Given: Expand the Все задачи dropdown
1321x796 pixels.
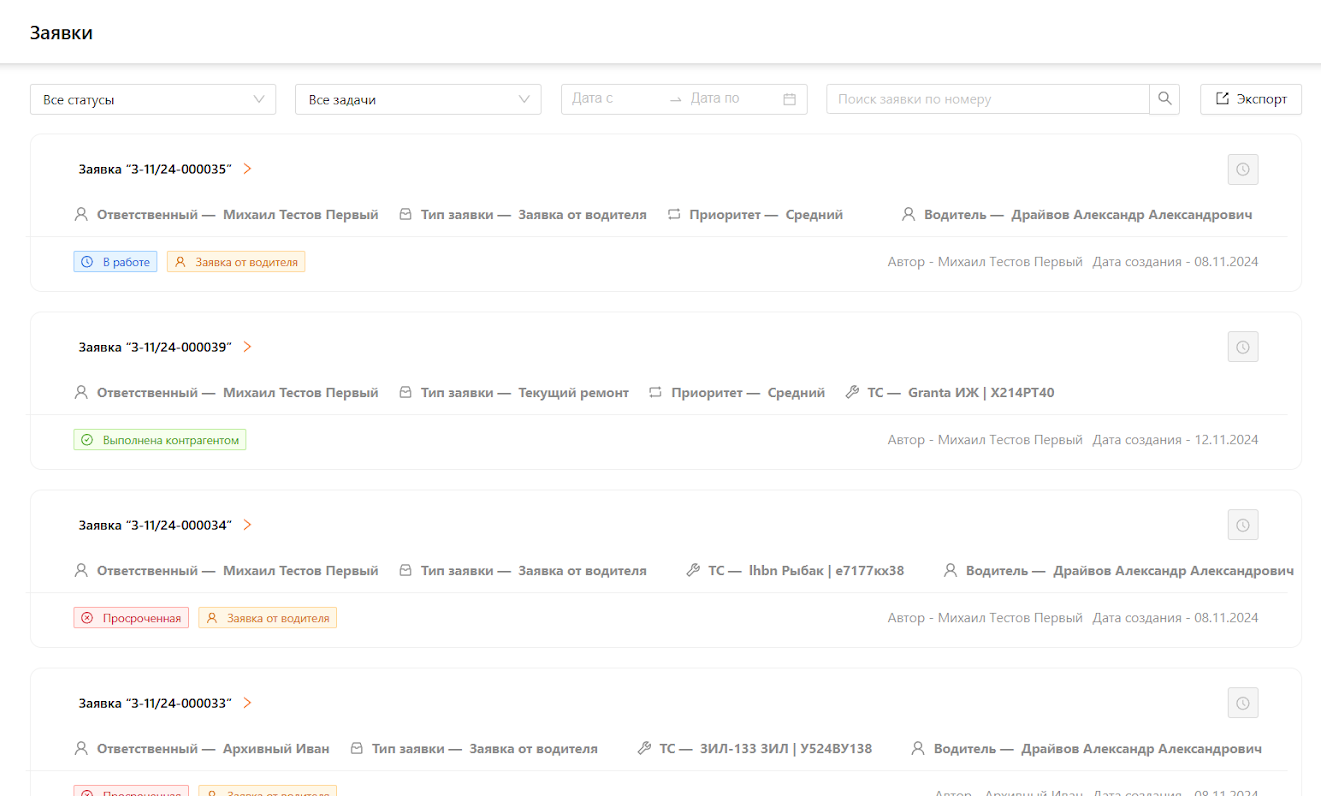Looking at the screenshot, I should coord(418,100).
